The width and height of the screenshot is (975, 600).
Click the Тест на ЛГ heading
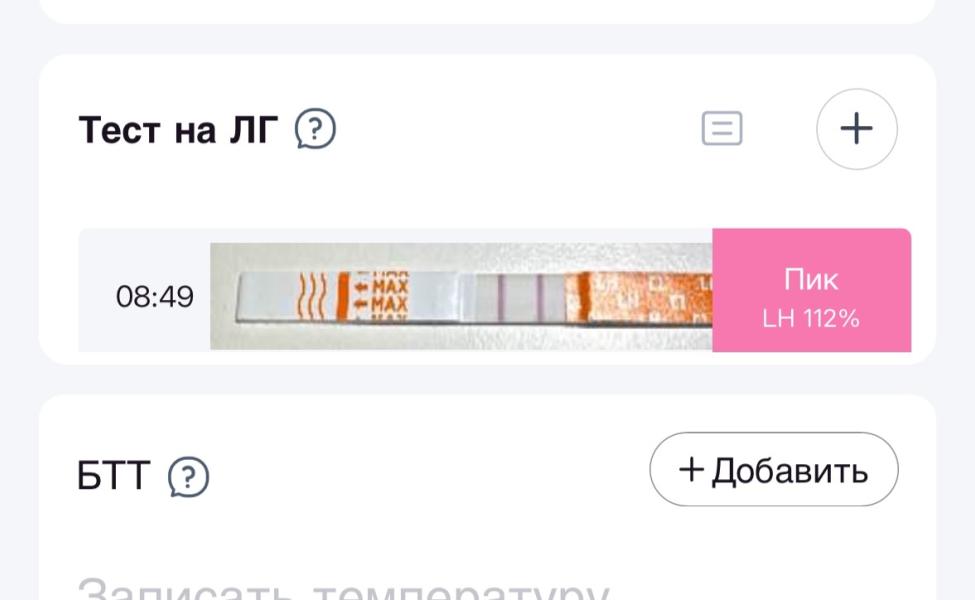178,129
